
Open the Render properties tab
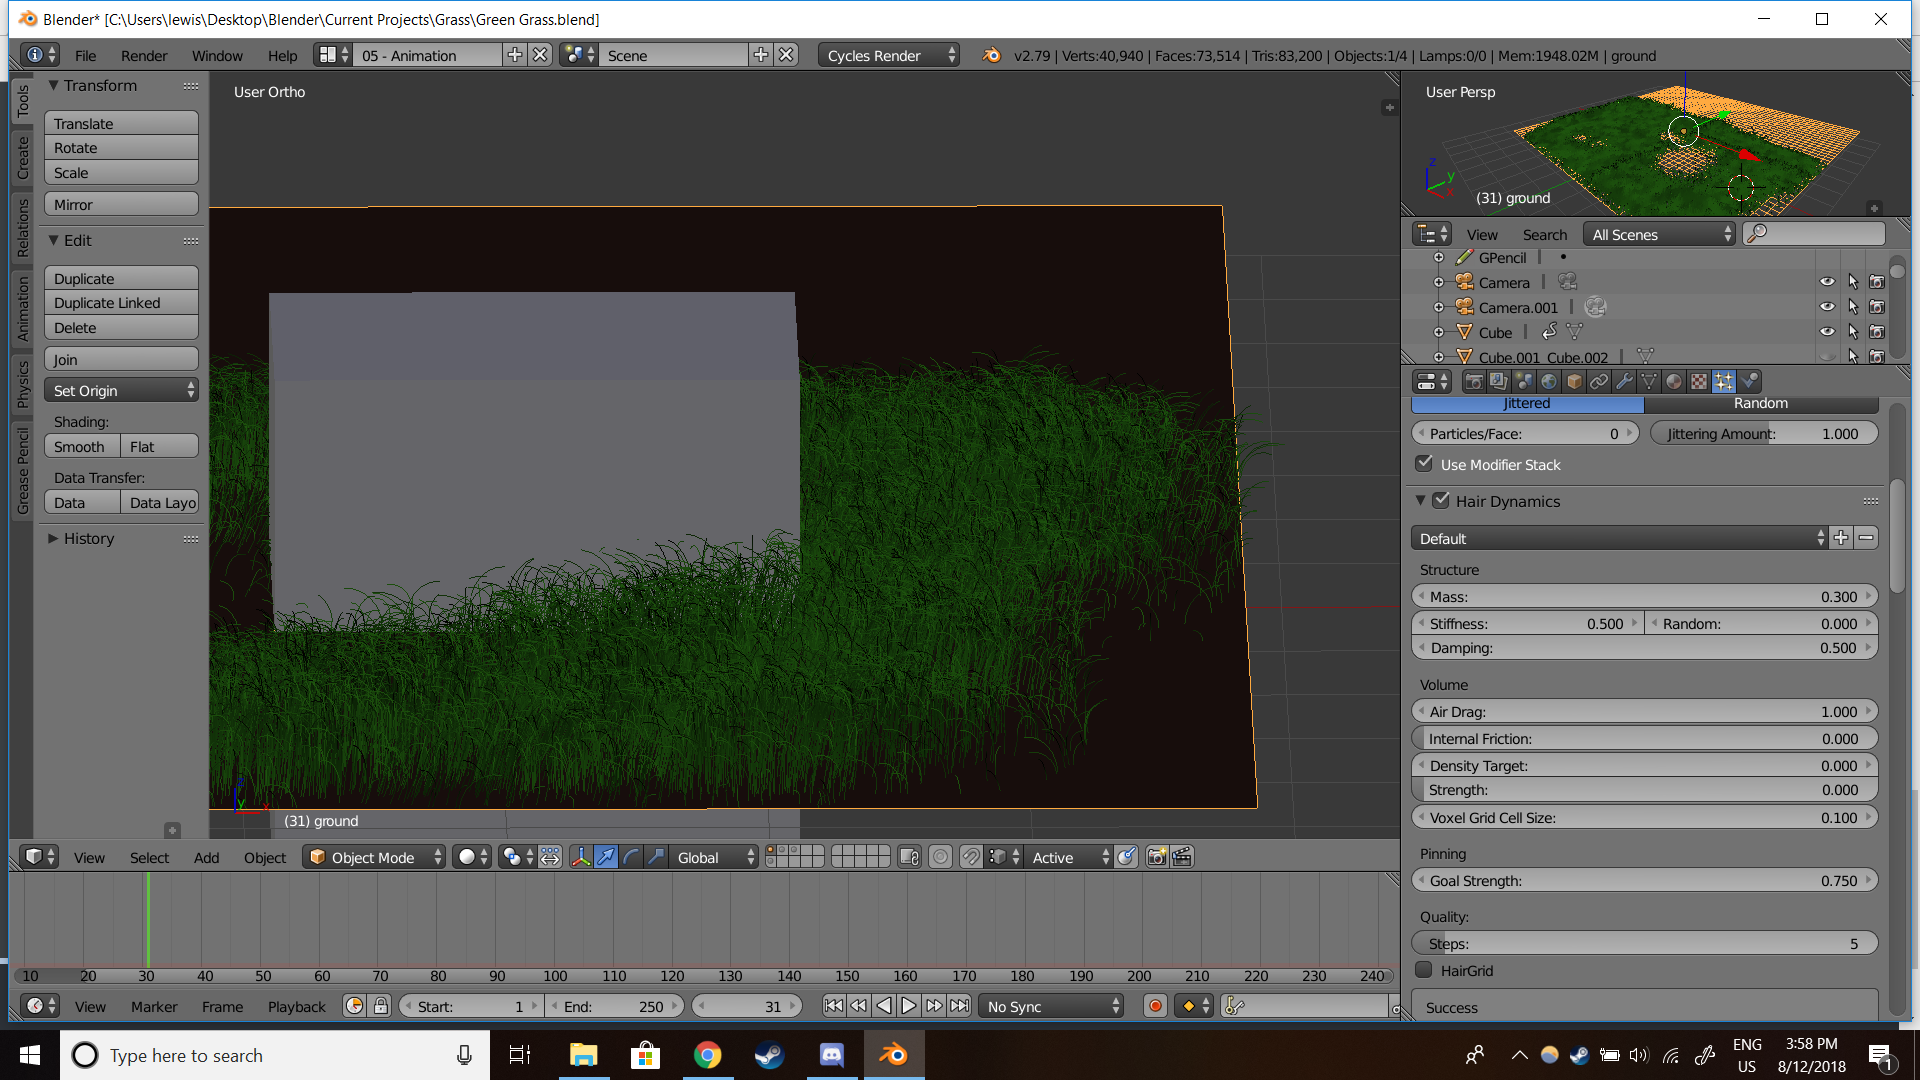pyautogui.click(x=1473, y=382)
